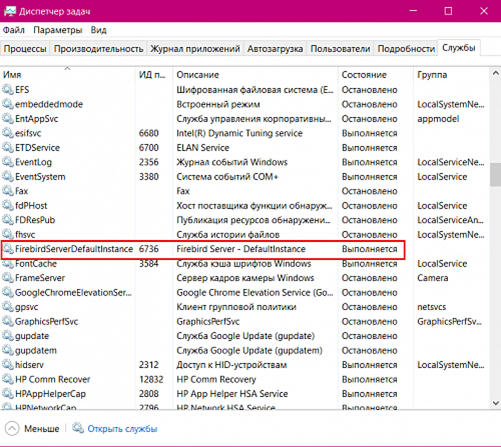Screen dimensions: 501x447
Task: Open the Вид menu
Action: (99, 30)
